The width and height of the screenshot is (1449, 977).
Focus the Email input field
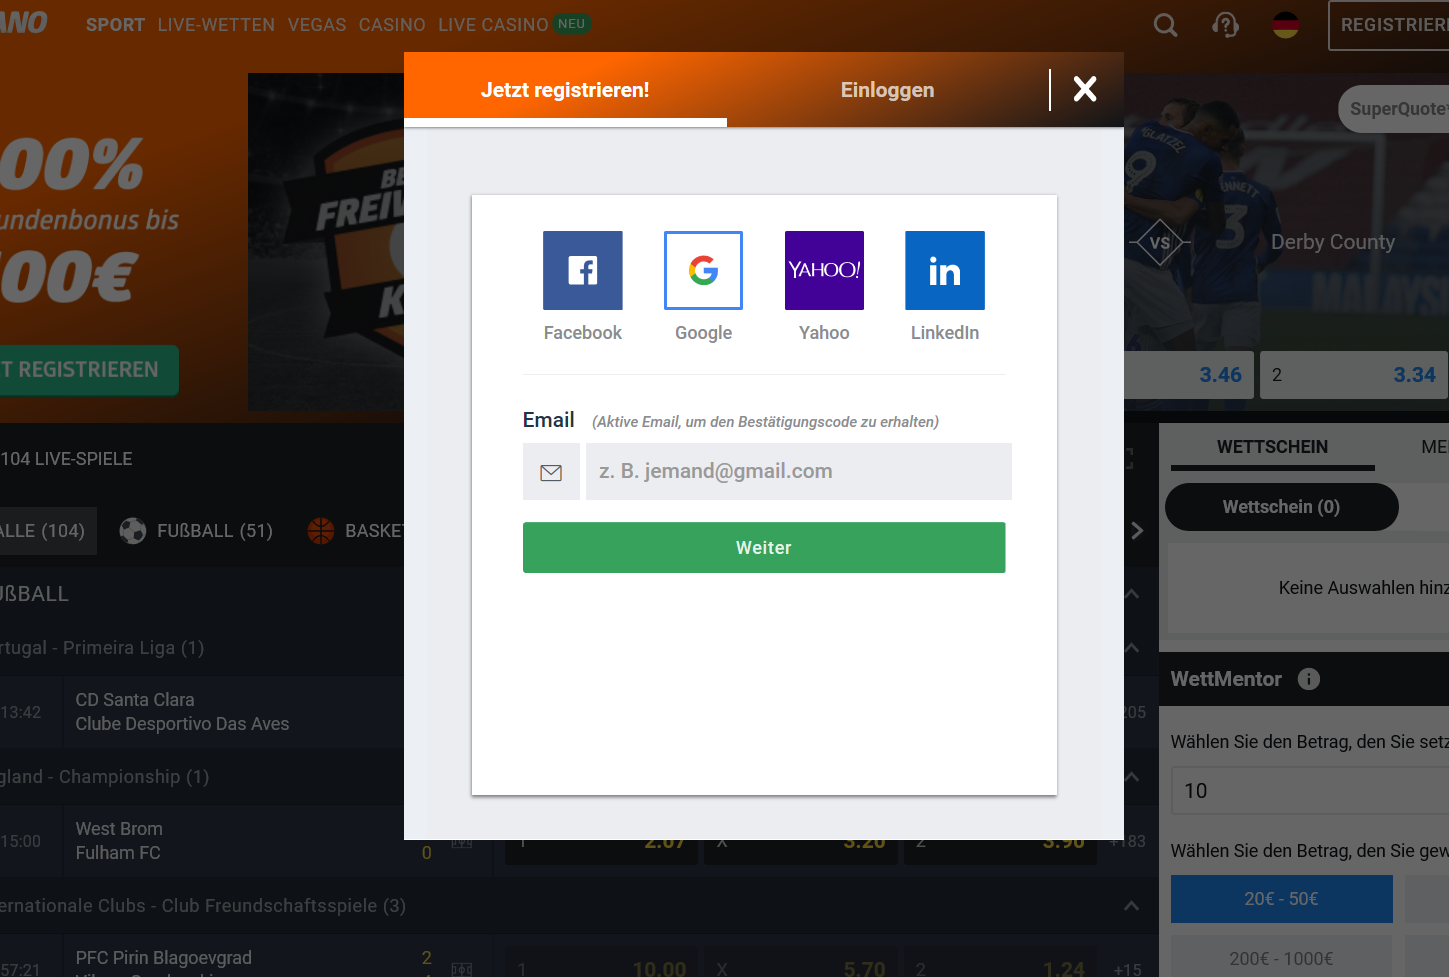click(x=799, y=472)
